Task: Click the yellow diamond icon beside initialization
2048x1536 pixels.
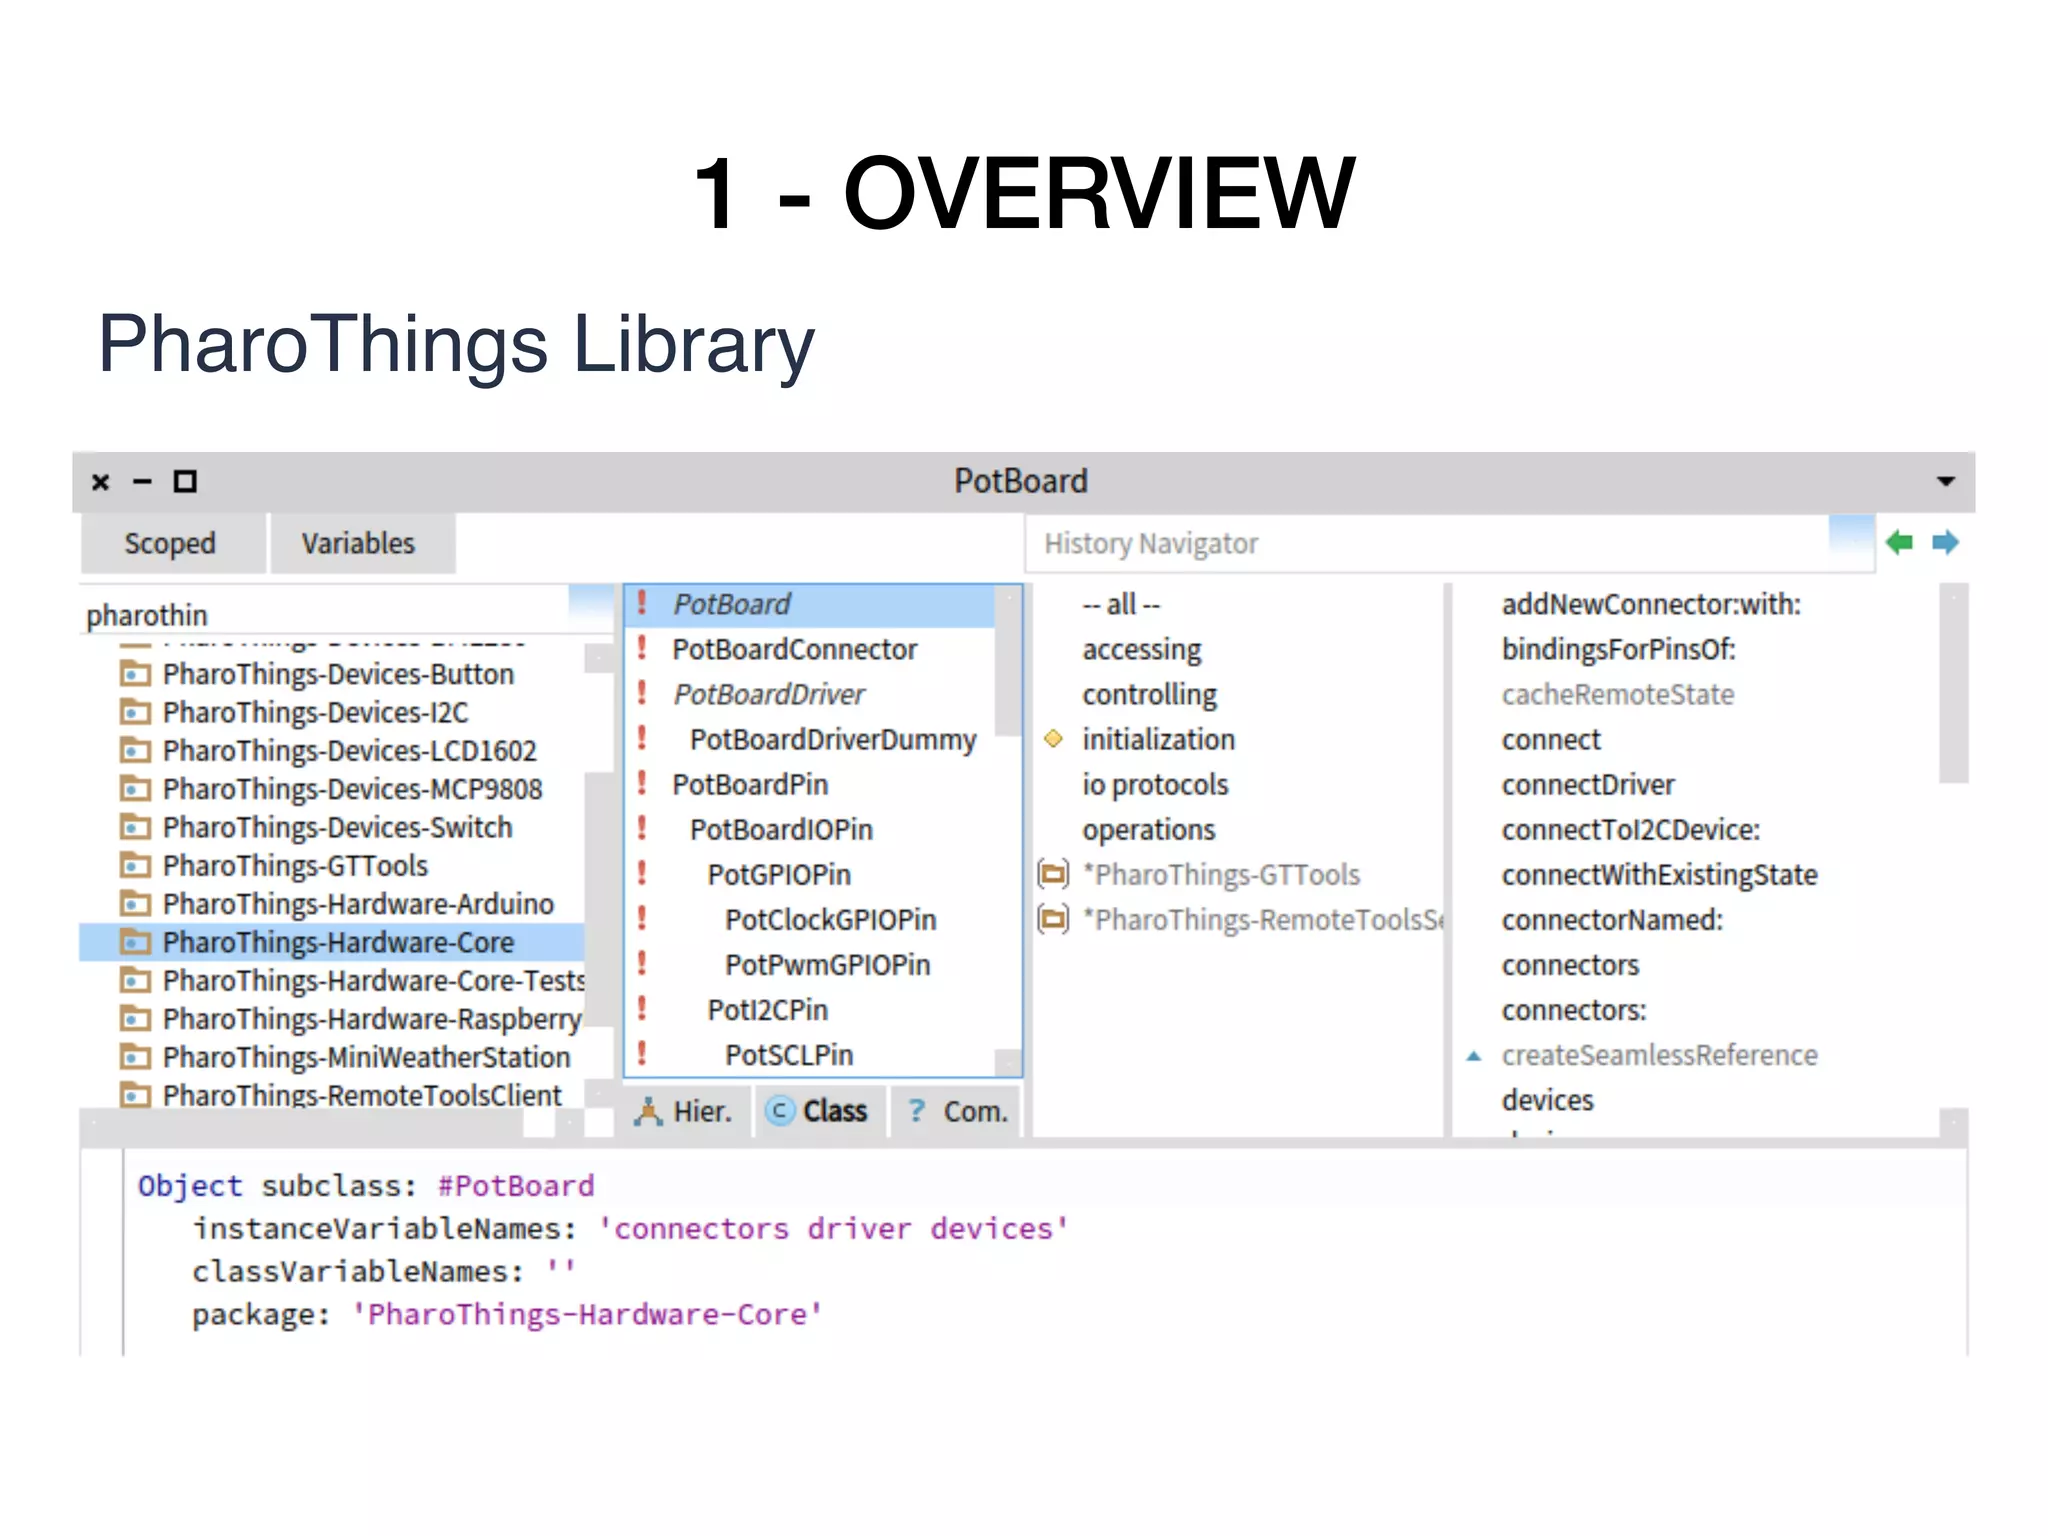Action: [x=1053, y=739]
